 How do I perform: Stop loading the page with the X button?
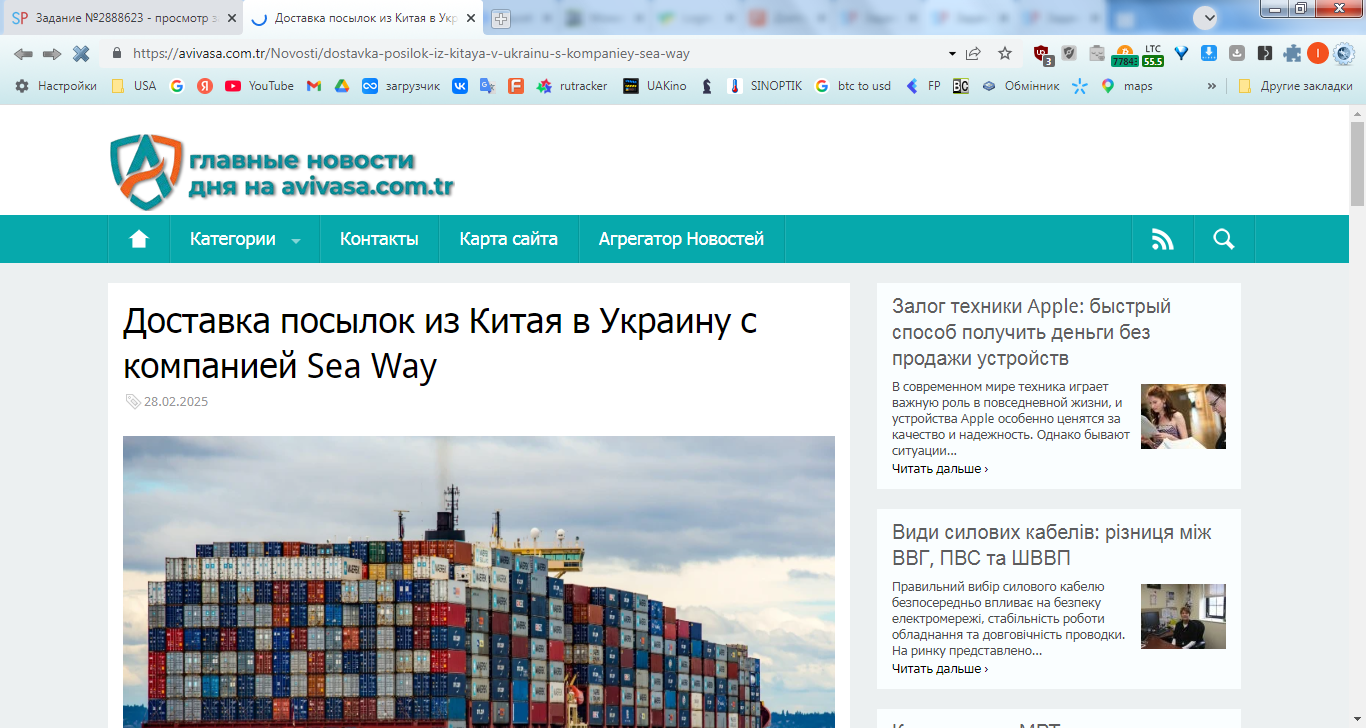click(81, 53)
